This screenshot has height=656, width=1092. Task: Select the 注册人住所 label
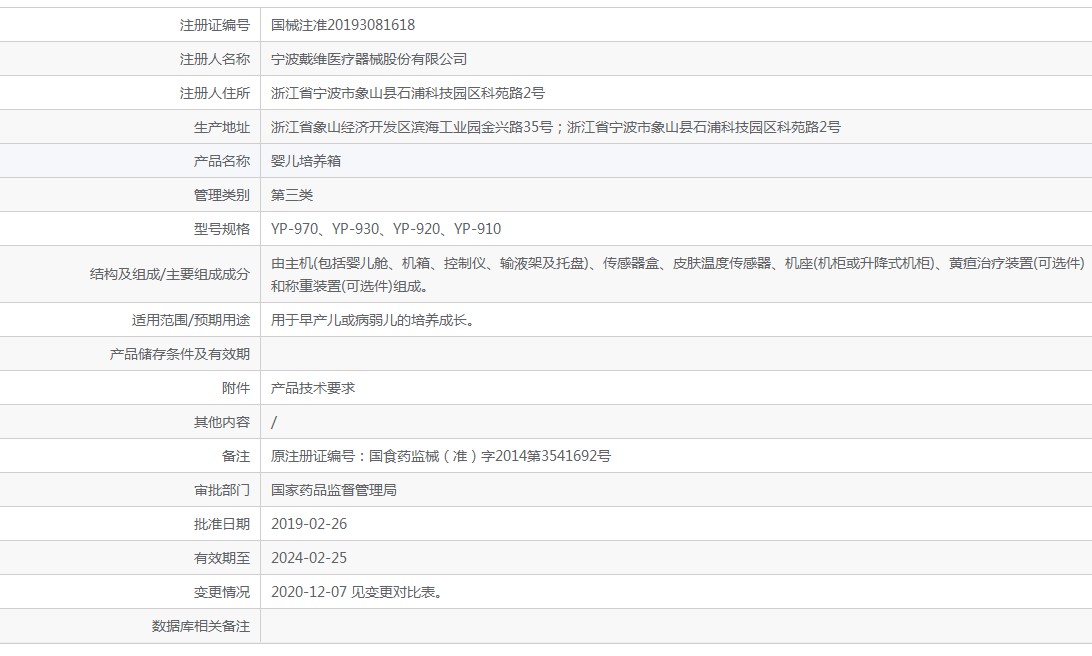tap(214, 93)
